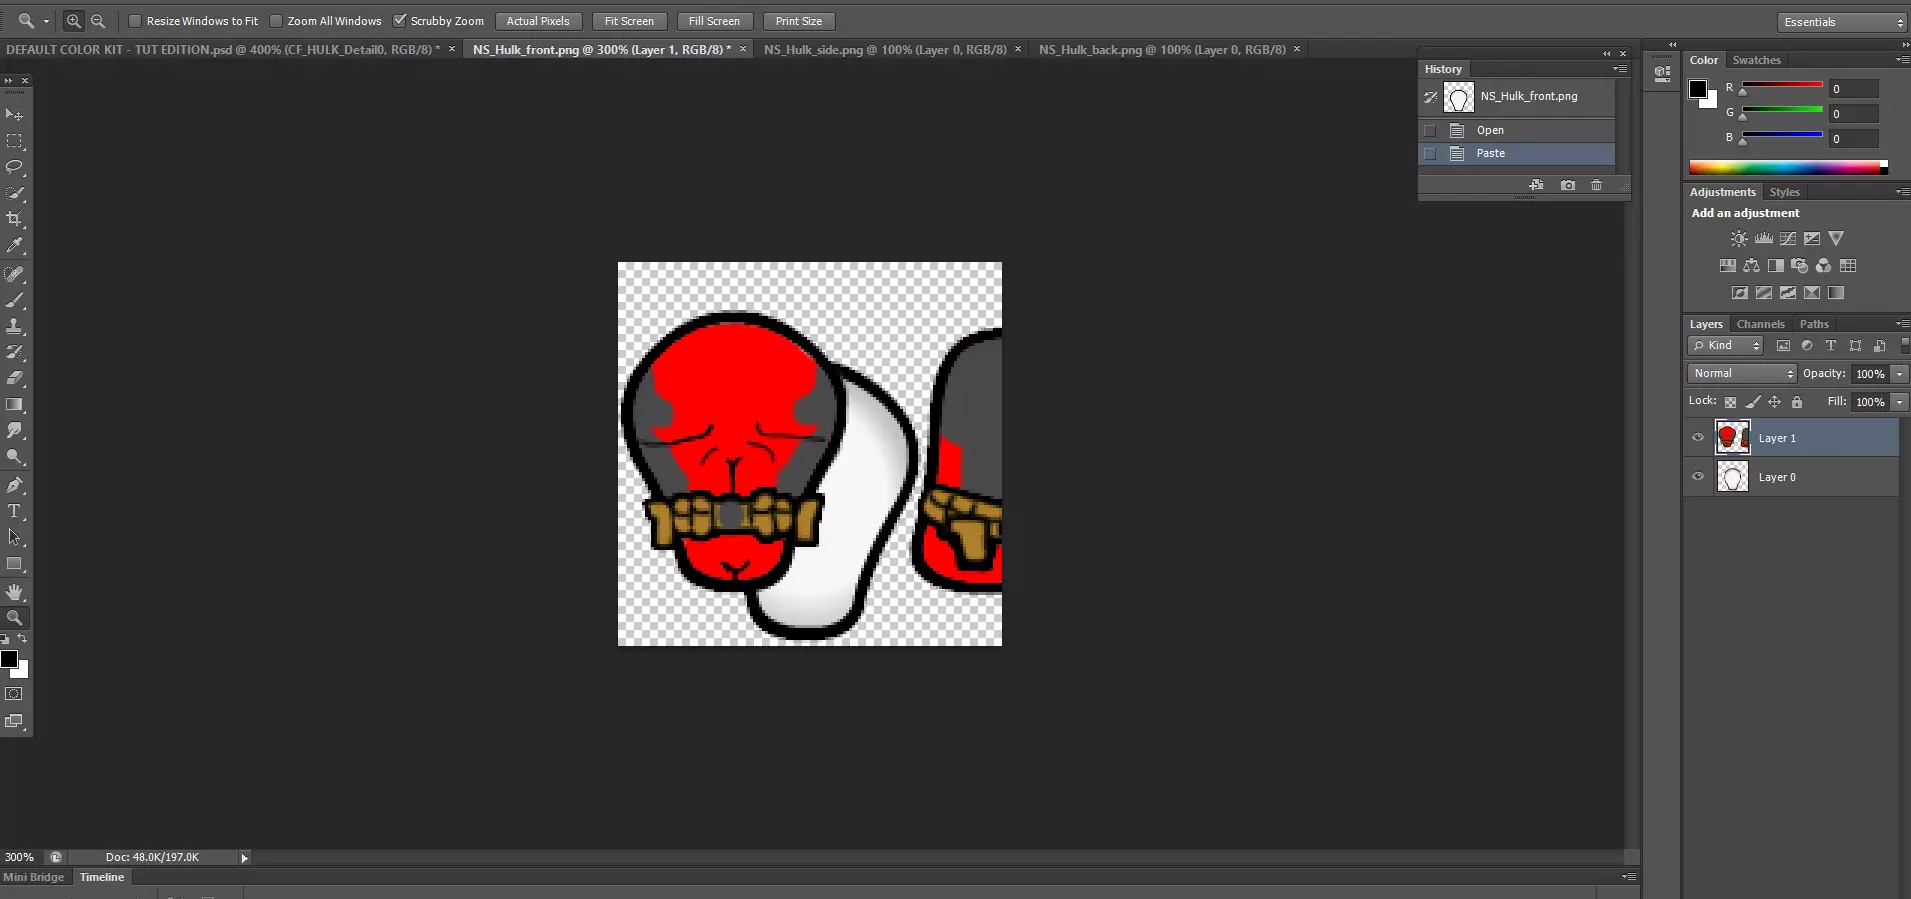Add a Brightness/Contrast adjustment

click(1740, 239)
